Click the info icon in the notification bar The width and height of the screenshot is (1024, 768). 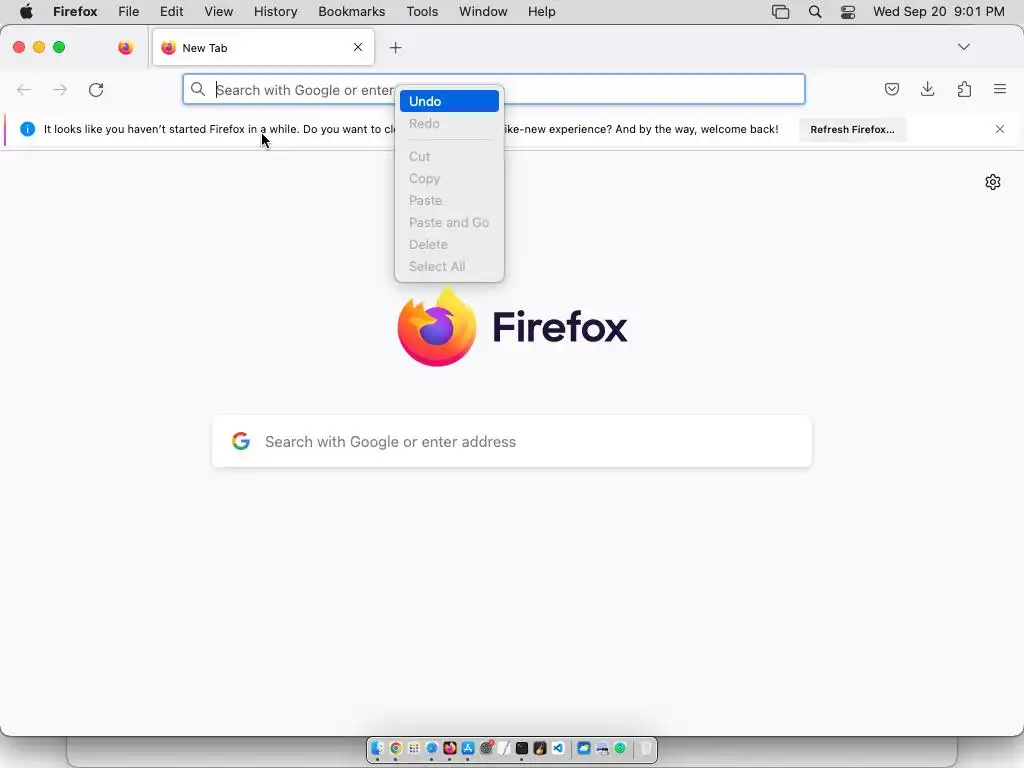click(27, 129)
